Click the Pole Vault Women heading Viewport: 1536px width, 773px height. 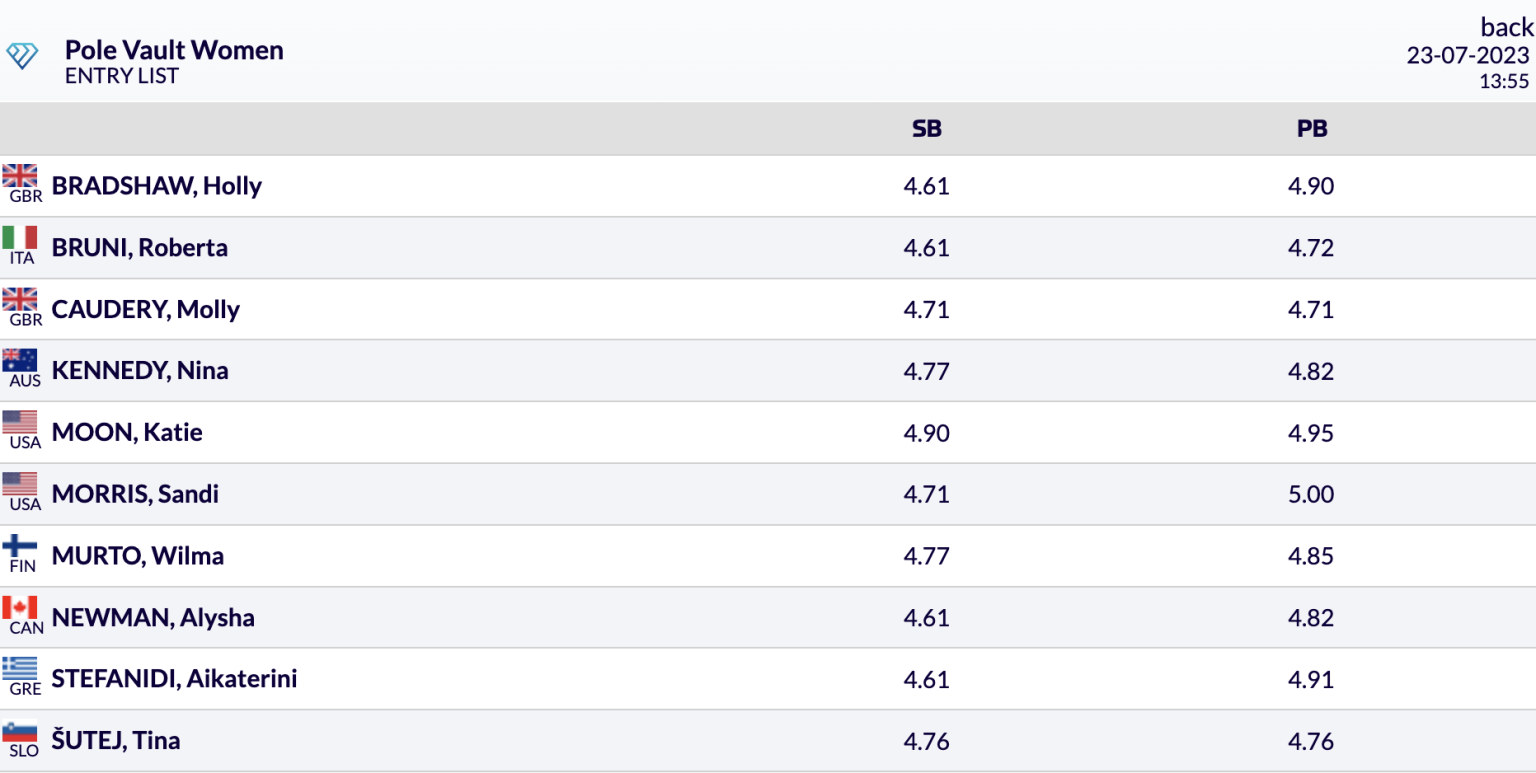pyautogui.click(x=174, y=50)
